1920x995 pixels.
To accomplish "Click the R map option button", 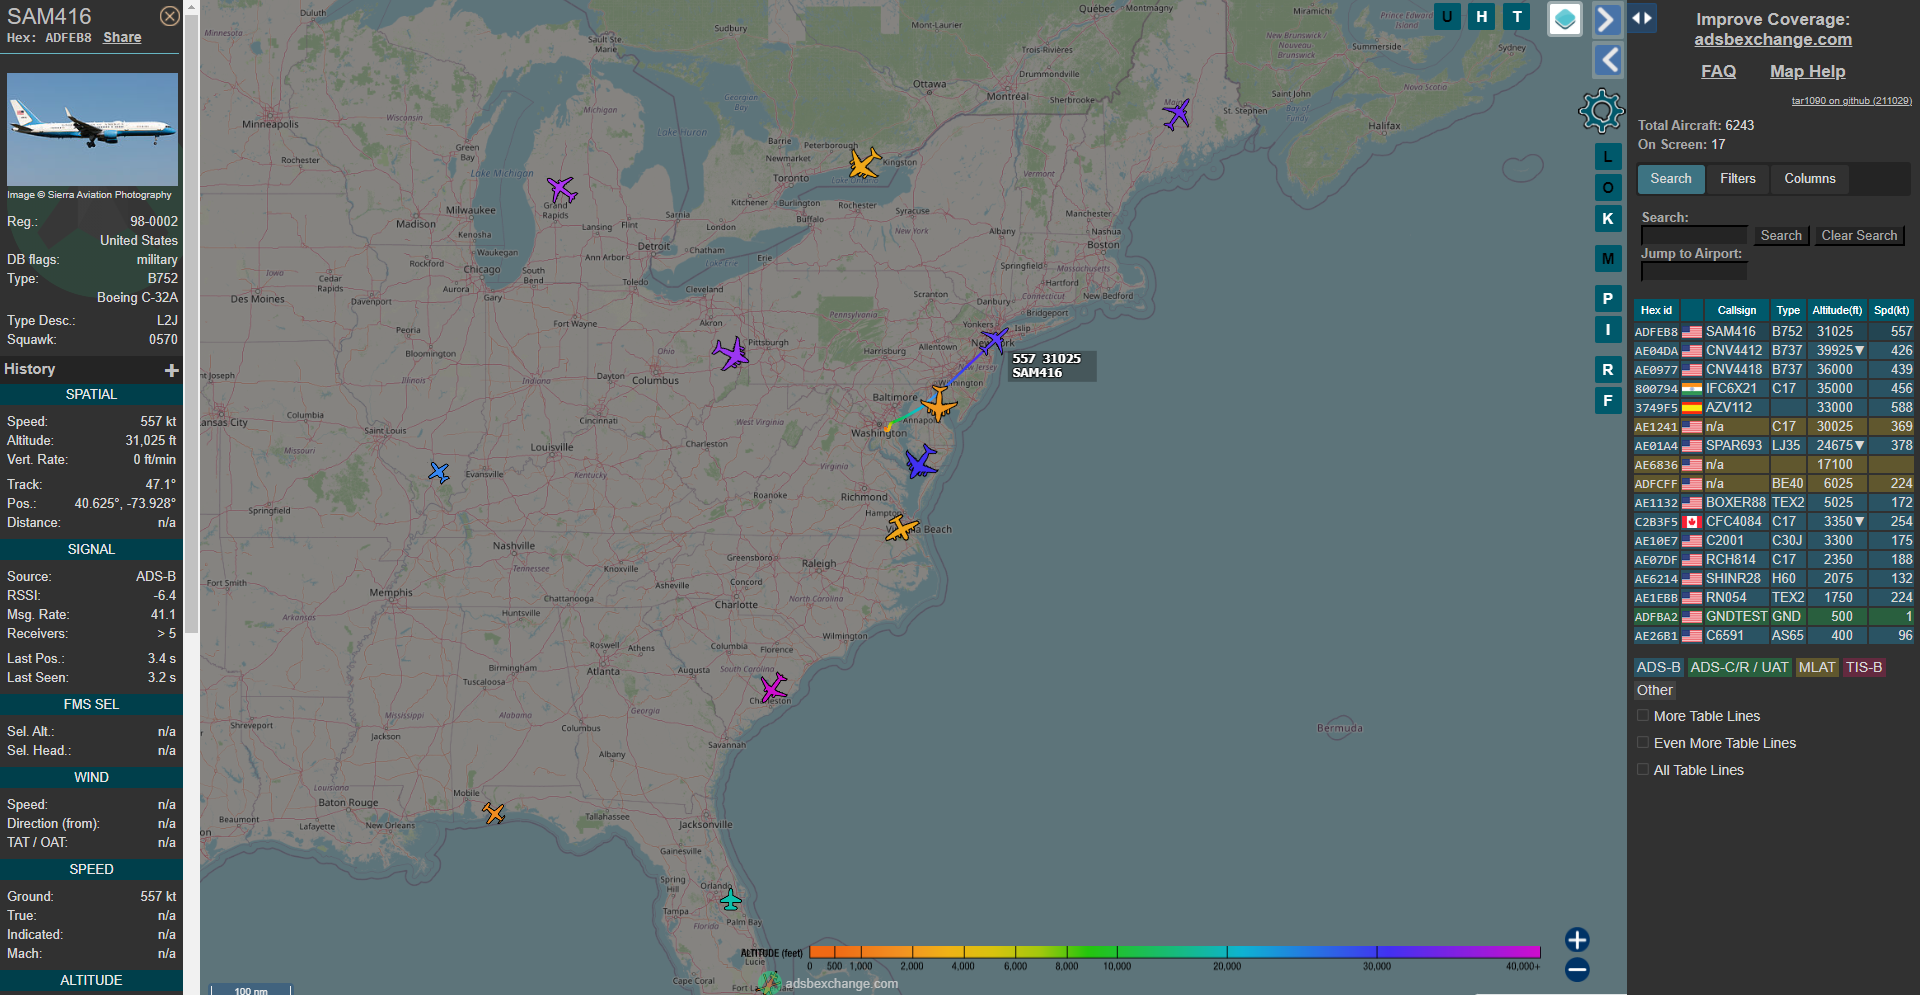I will click(x=1608, y=370).
